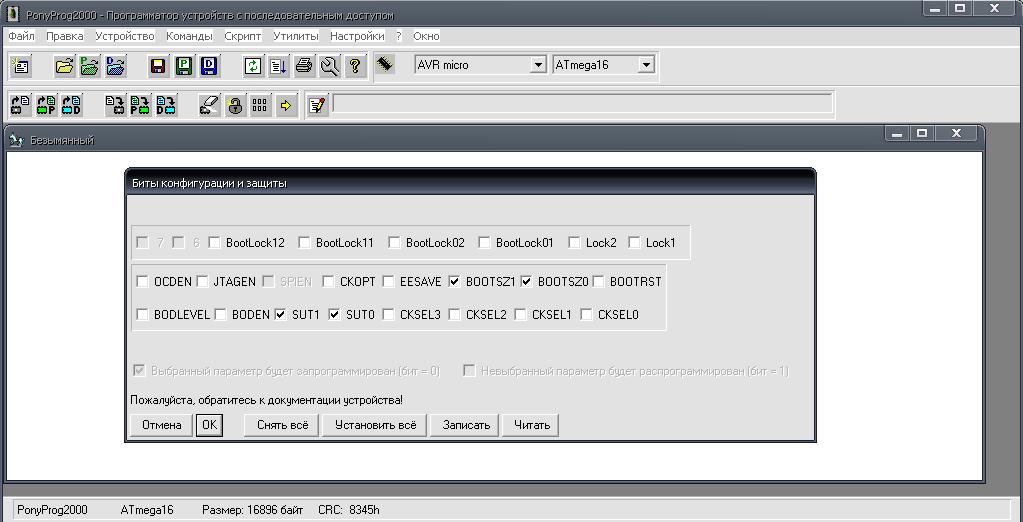
Task: Click the Снять всё button
Action: pyautogui.click(x=281, y=425)
